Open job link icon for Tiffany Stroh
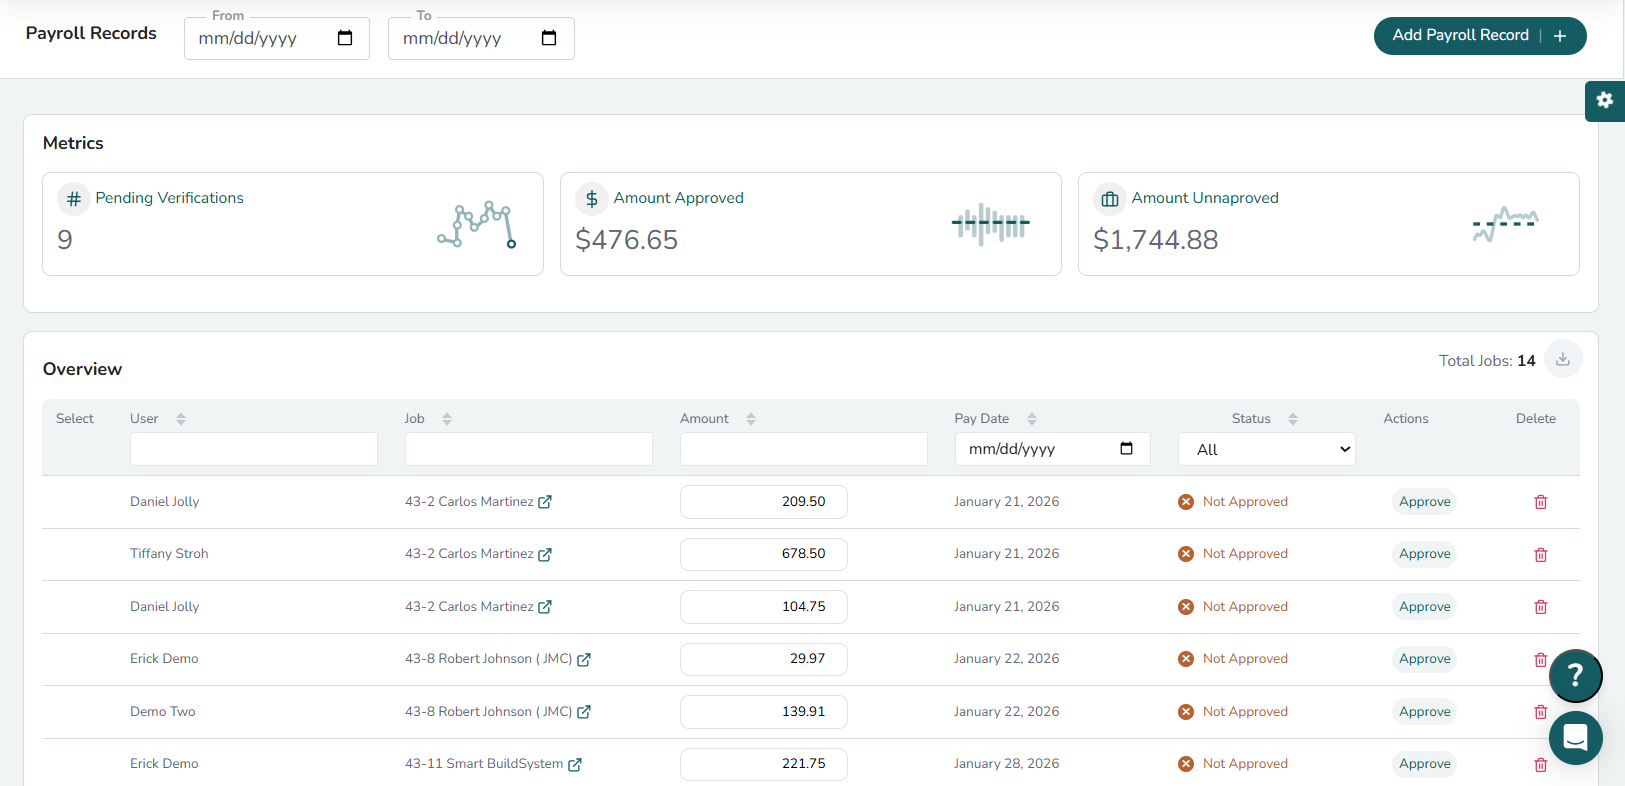Screen dimensions: 1625x786 click(545, 555)
